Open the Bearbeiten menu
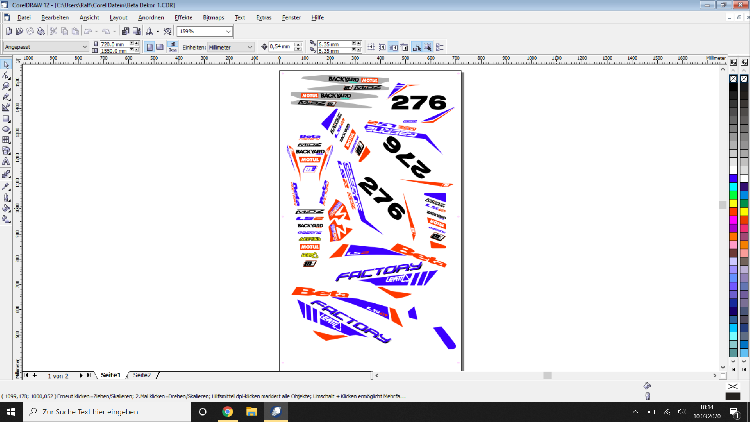Viewport: 750px width, 422px height. click(x=55, y=18)
